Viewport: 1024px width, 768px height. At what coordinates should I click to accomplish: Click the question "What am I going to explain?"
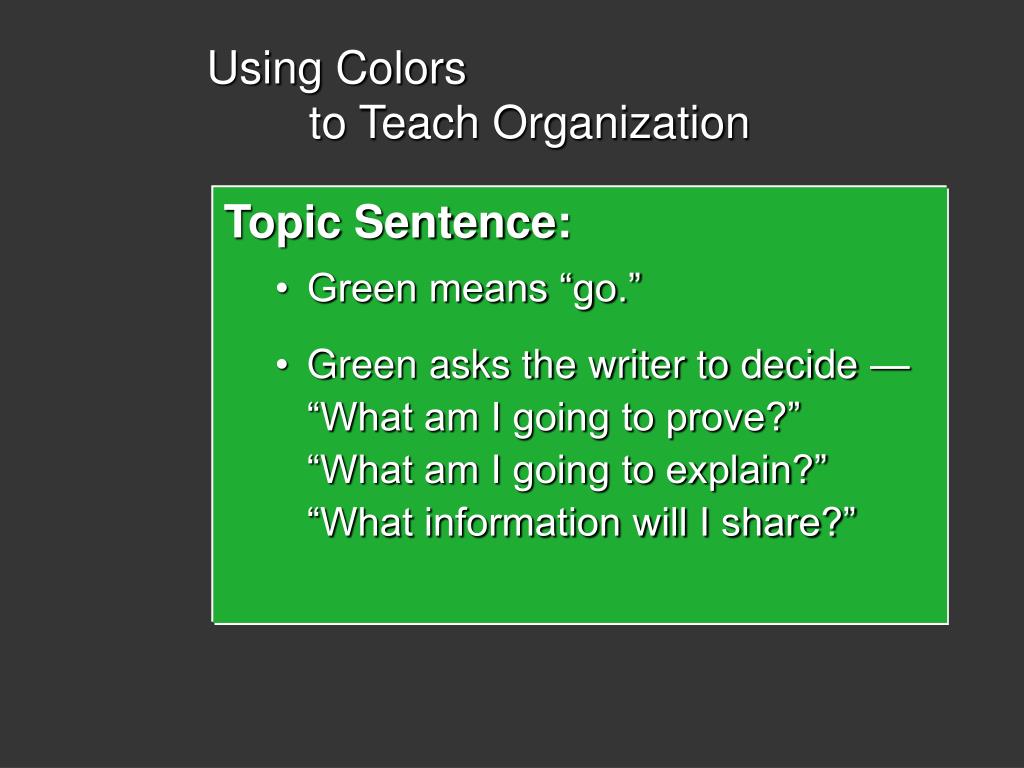coord(568,470)
